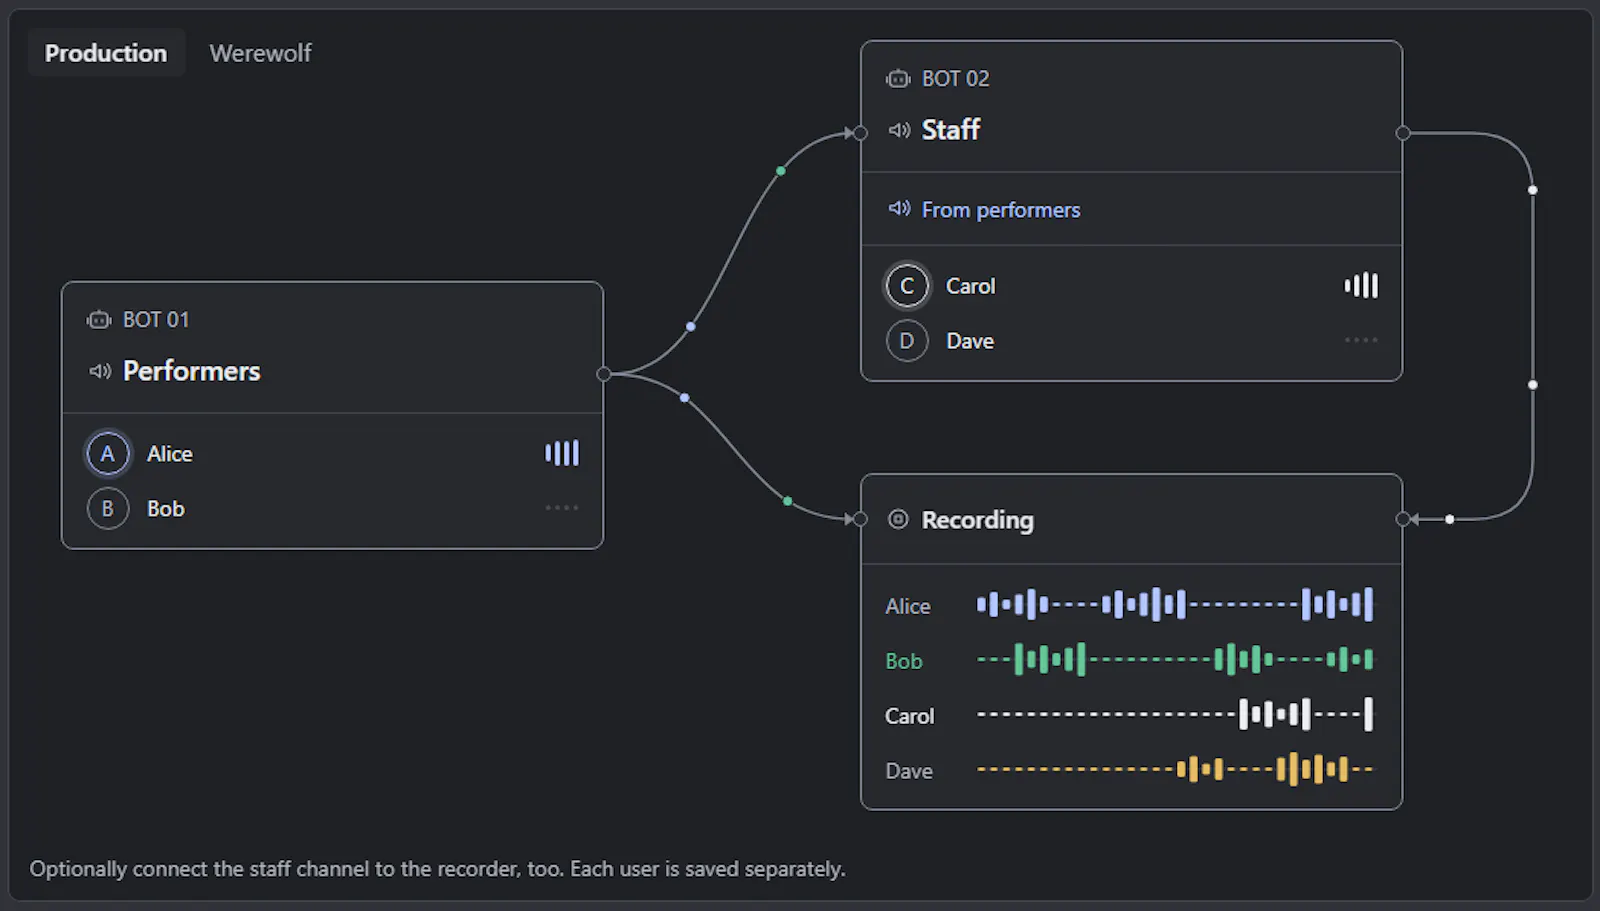Select Carol's avatar in Staff

(x=907, y=286)
